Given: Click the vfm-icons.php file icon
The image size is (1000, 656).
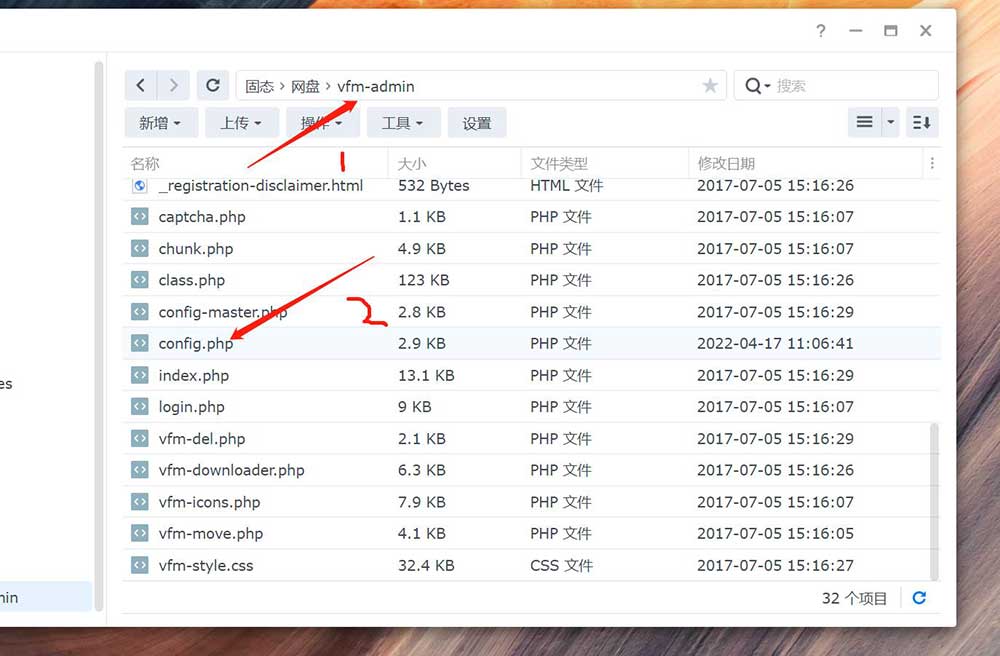Looking at the screenshot, I should point(140,502).
